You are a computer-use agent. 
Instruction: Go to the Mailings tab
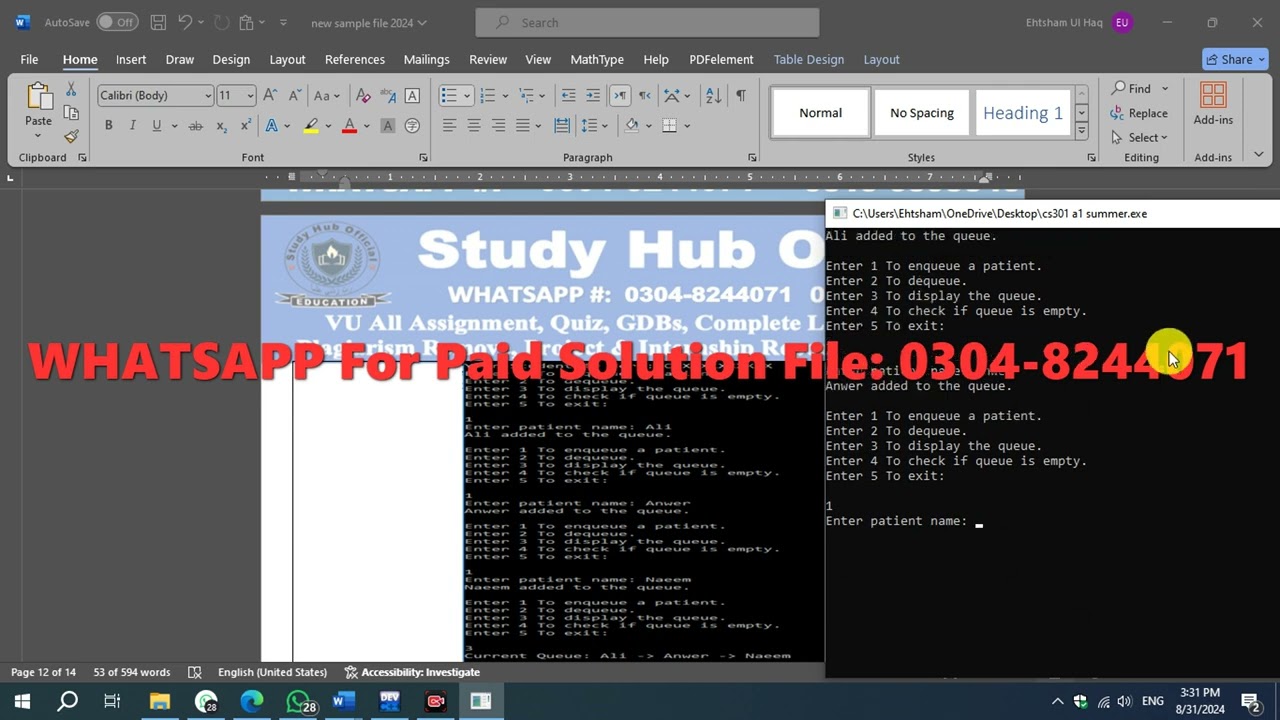point(426,59)
